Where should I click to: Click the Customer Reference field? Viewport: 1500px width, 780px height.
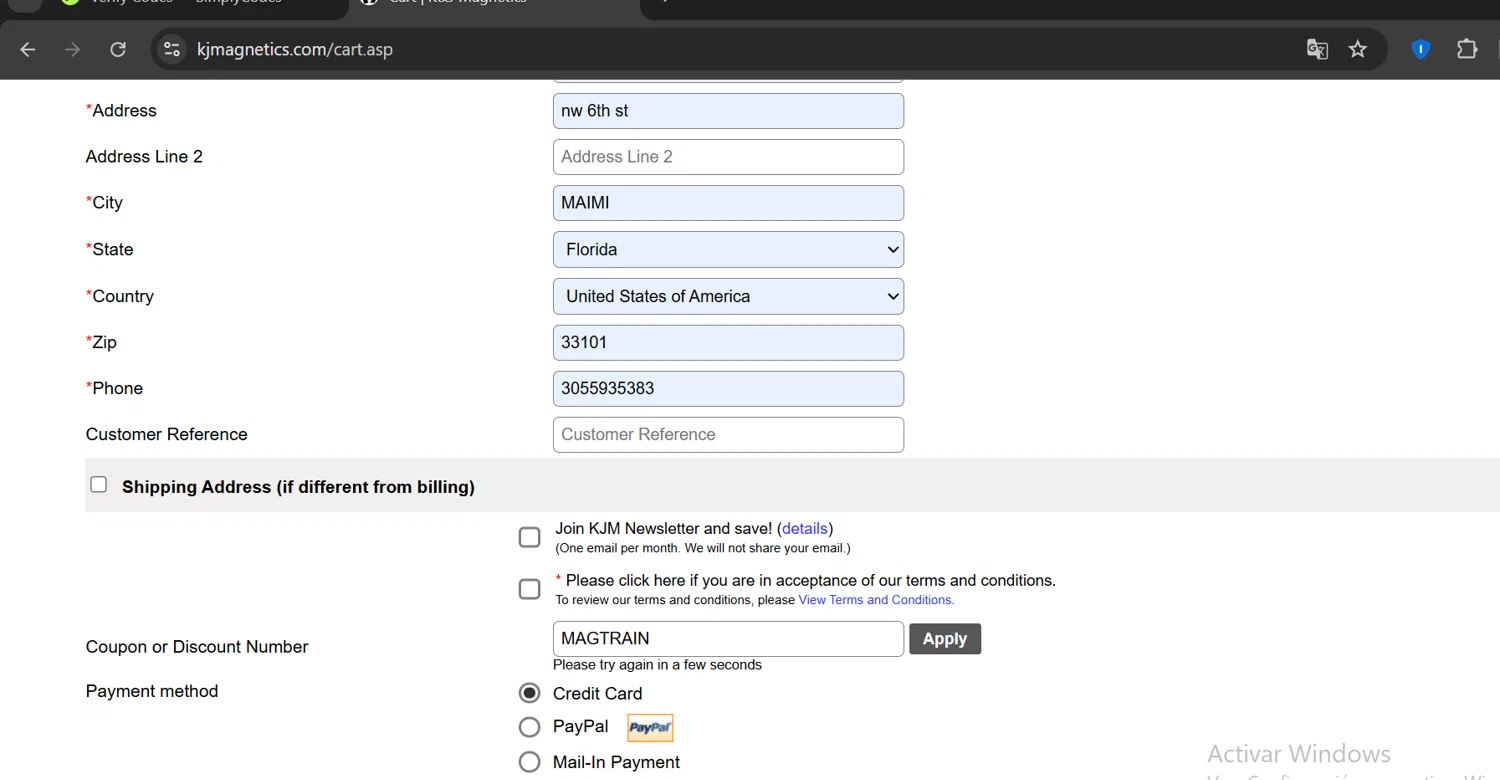coord(728,434)
